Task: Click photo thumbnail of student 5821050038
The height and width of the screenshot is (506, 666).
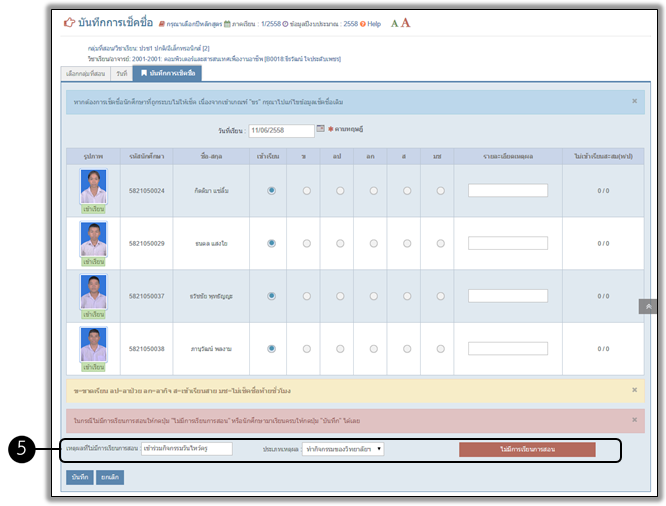Action: [x=94, y=344]
